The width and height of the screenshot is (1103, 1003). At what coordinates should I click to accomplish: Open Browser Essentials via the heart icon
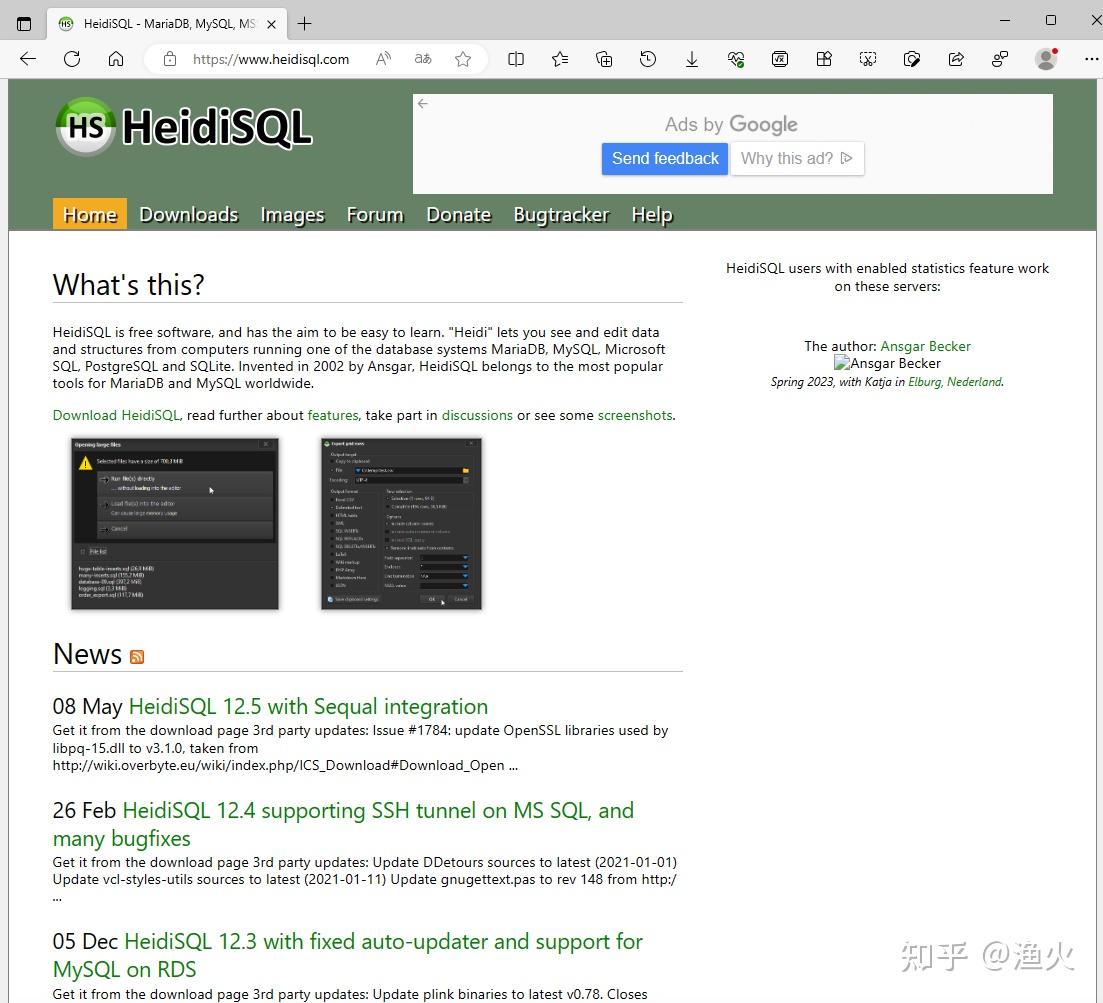(735, 59)
